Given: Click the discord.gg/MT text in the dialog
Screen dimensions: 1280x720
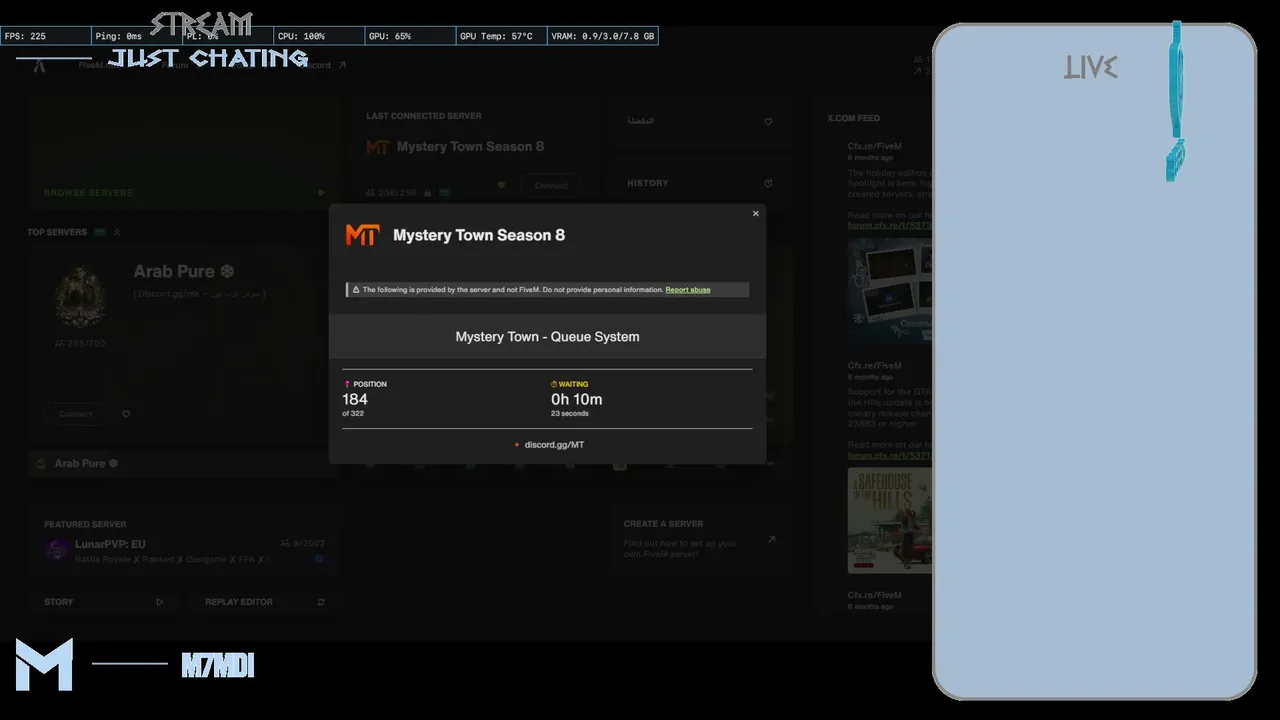Looking at the screenshot, I should [554, 444].
